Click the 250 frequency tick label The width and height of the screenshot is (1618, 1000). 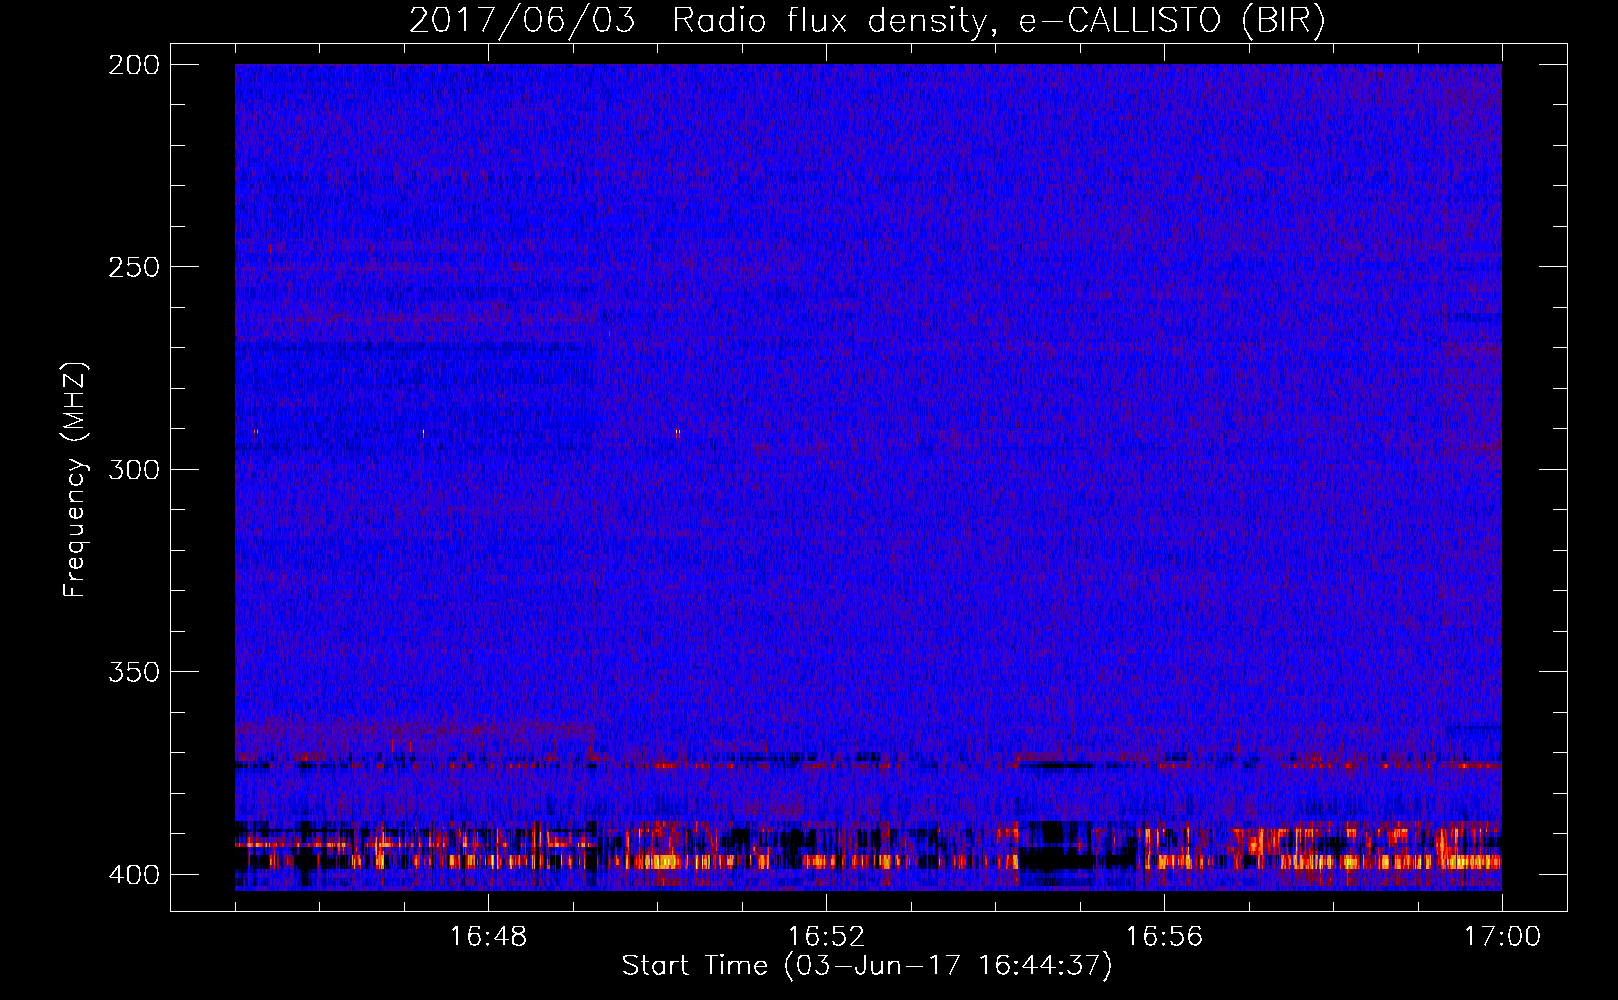tap(134, 267)
